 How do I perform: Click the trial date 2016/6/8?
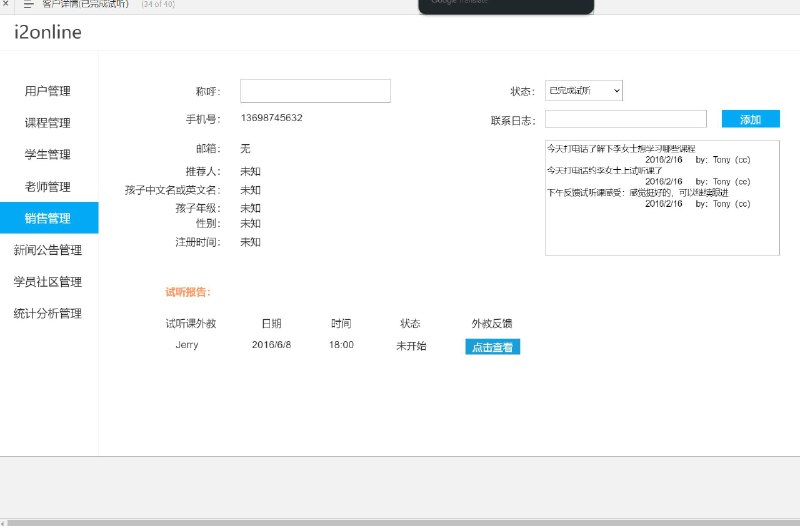click(271, 345)
